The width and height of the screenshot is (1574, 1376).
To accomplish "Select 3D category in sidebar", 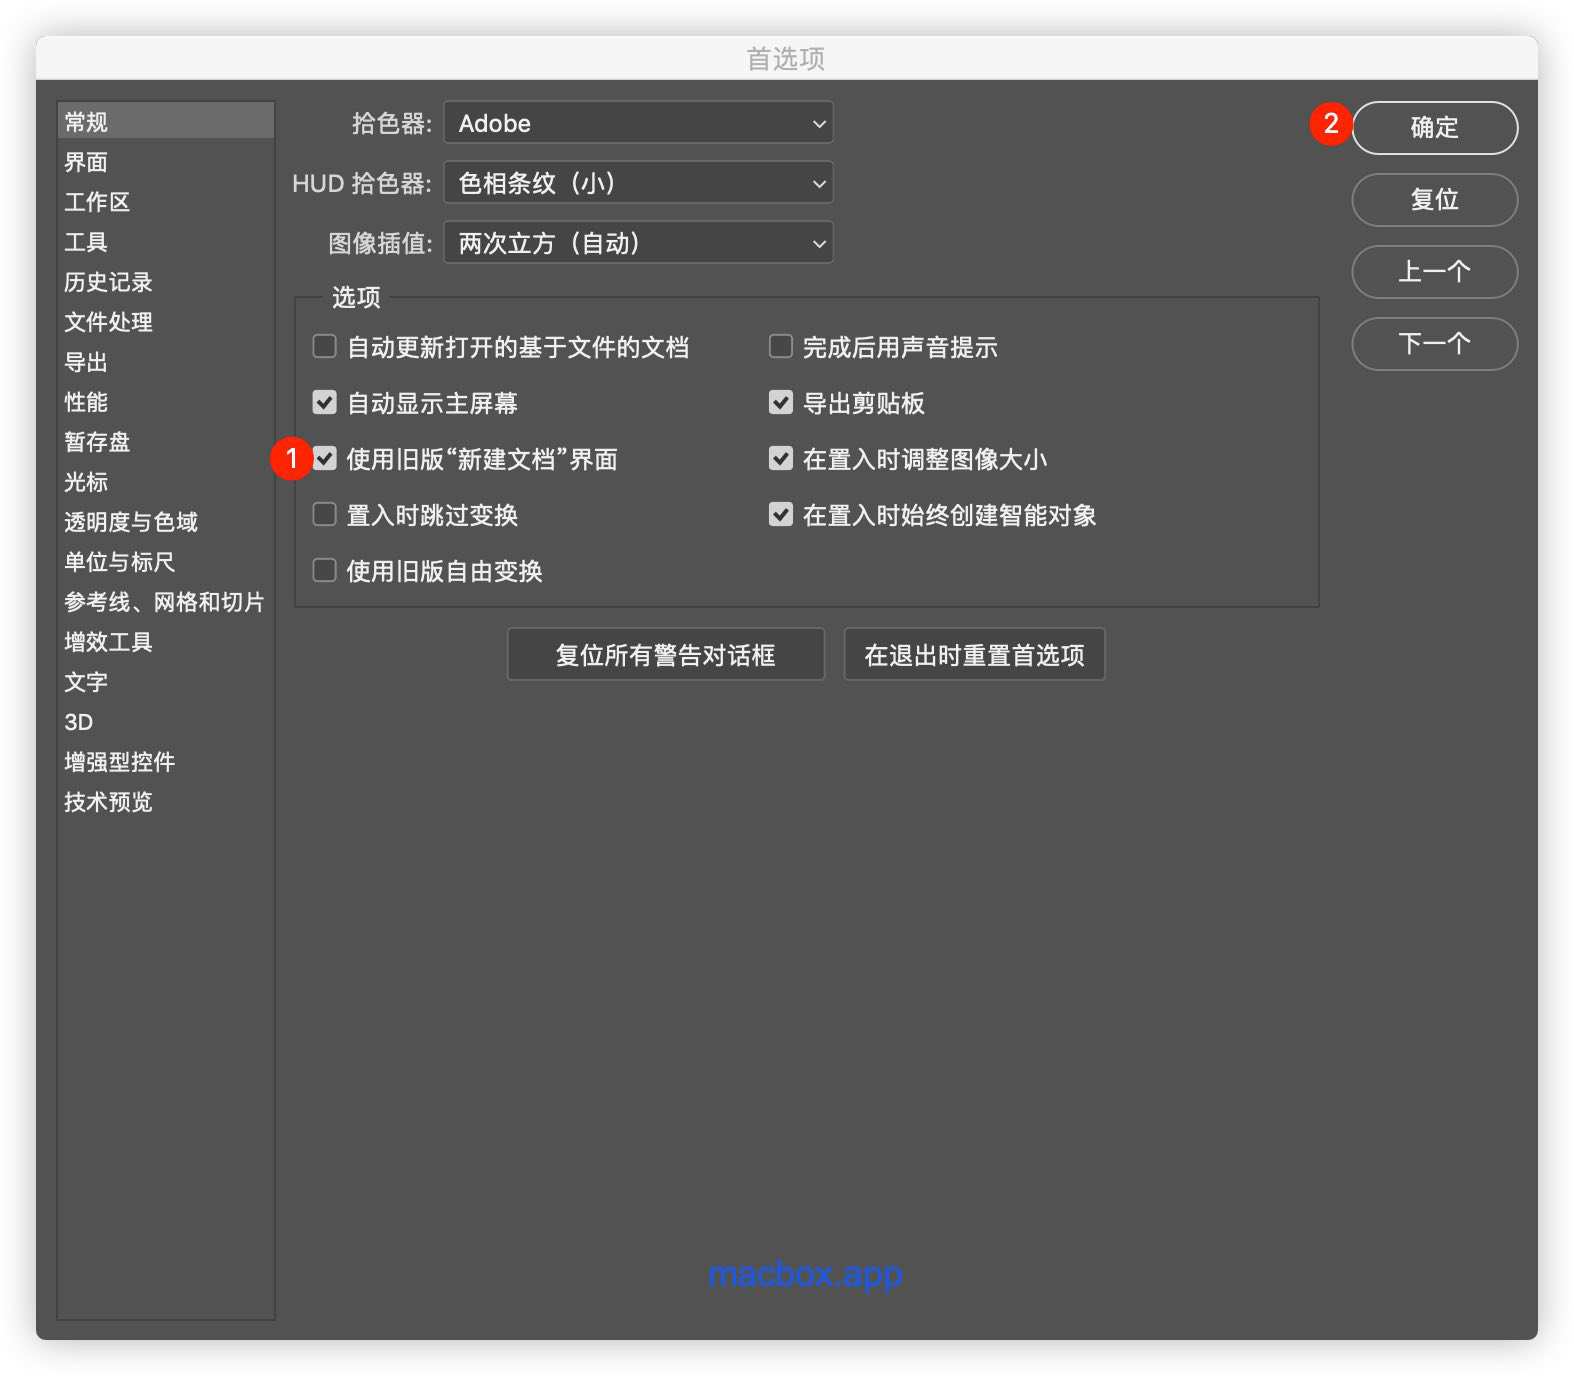I will coord(166,722).
